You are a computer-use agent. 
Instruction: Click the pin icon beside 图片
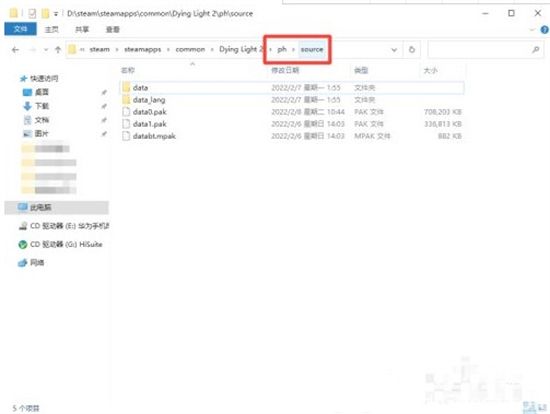click(104, 134)
